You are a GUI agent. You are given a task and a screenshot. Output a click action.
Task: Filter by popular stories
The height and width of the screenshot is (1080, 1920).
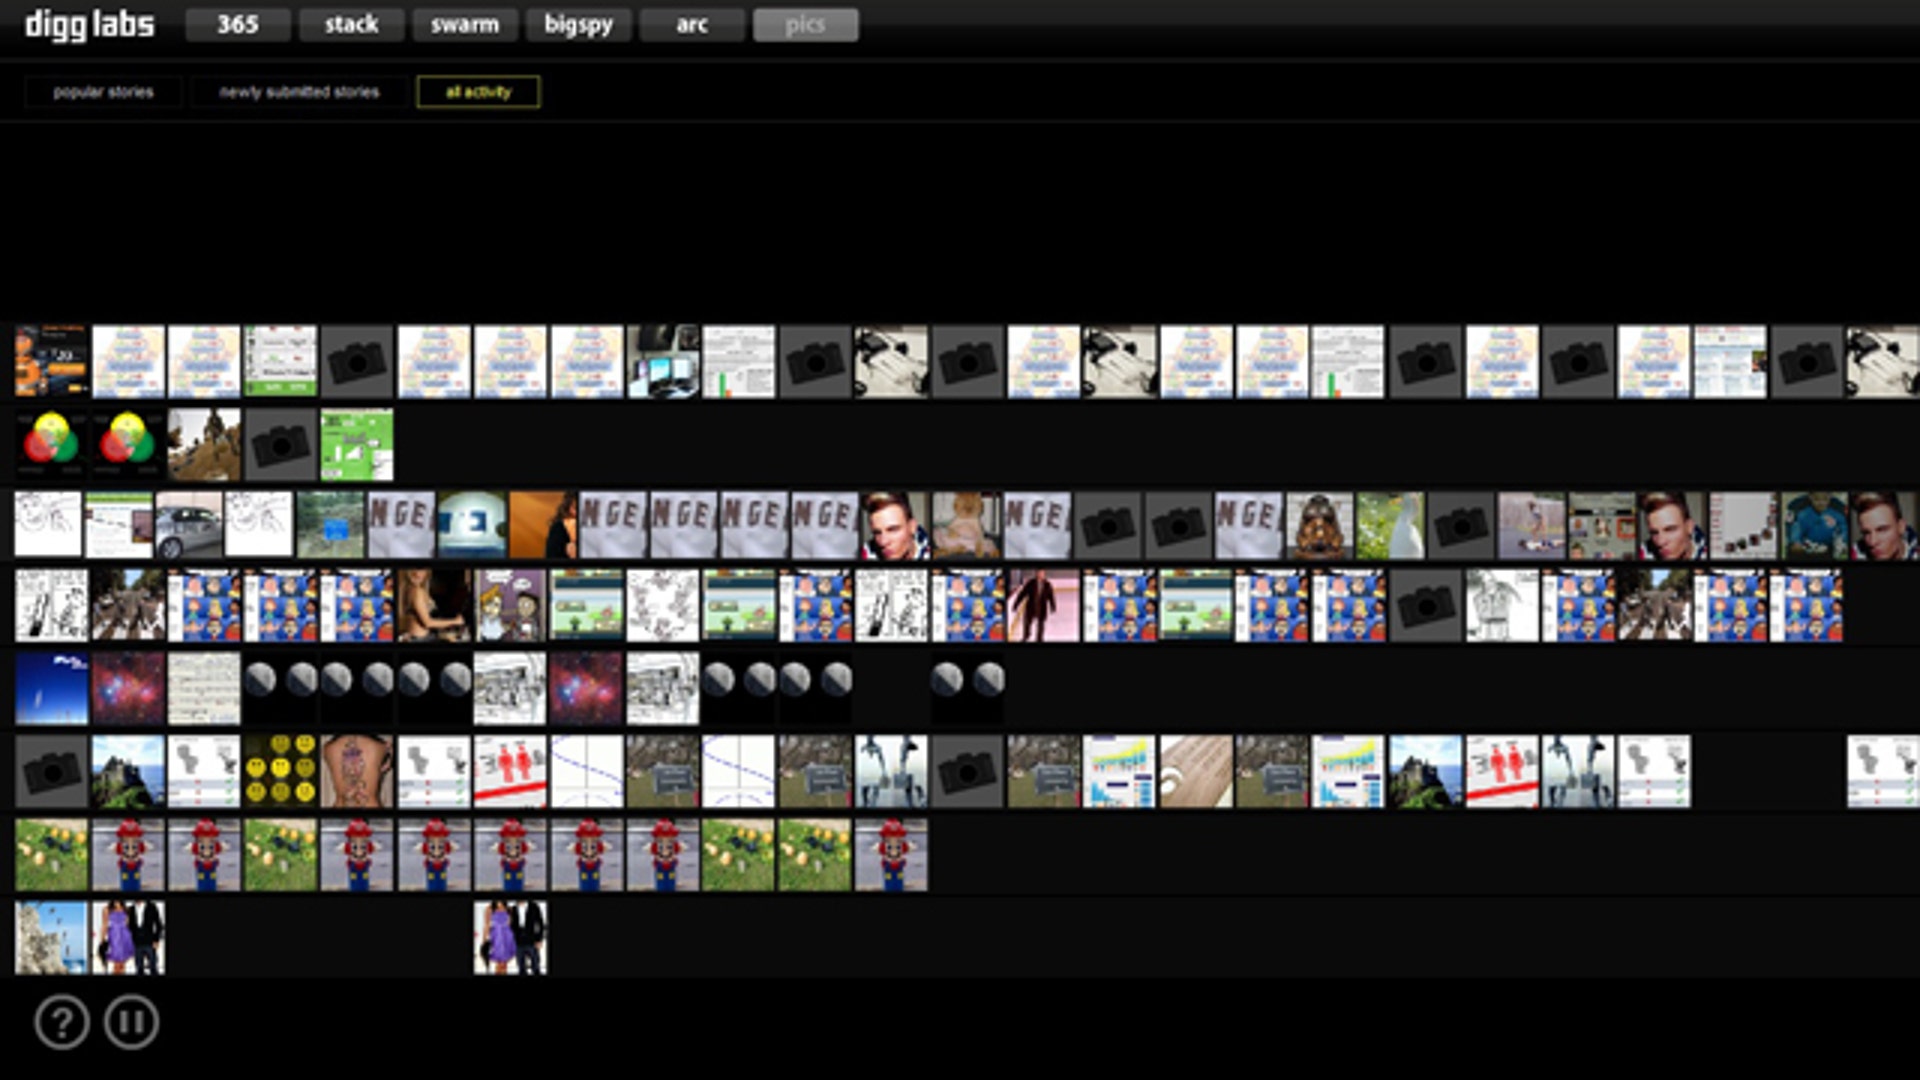(103, 92)
